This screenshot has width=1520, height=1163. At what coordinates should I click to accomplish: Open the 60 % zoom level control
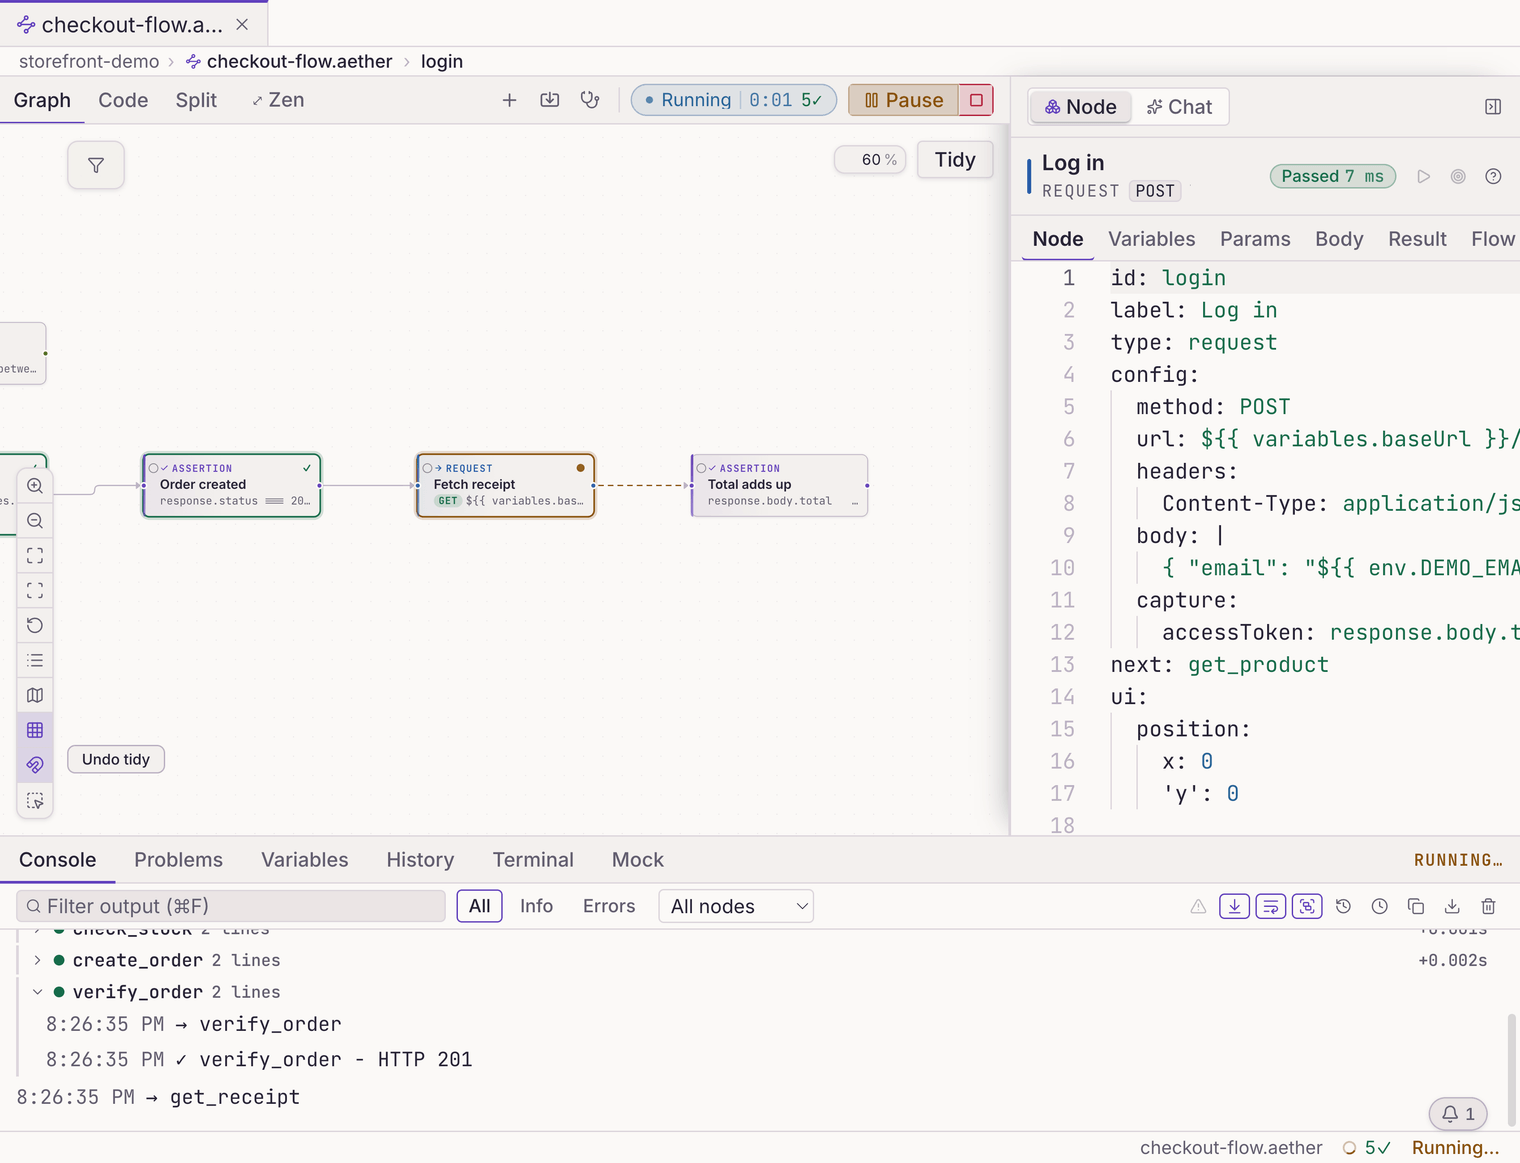point(871,160)
